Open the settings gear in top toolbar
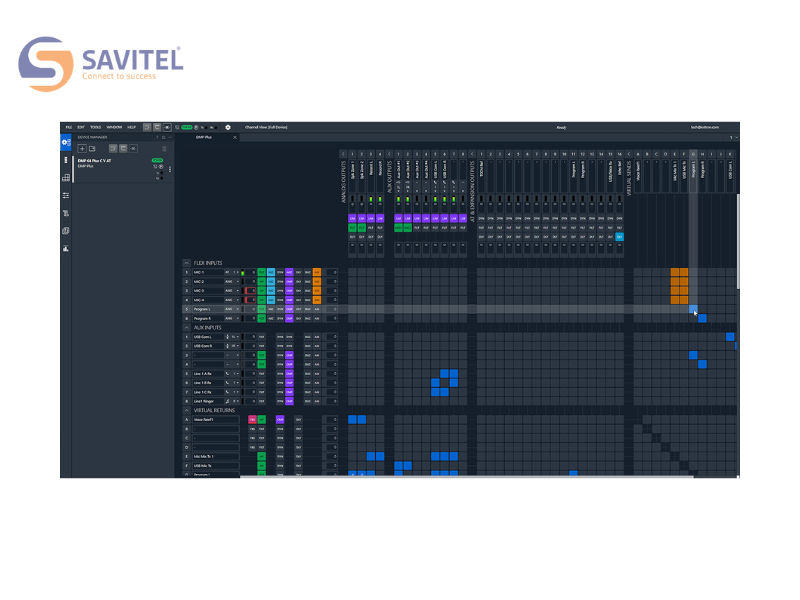The image size is (800, 600). (x=228, y=127)
